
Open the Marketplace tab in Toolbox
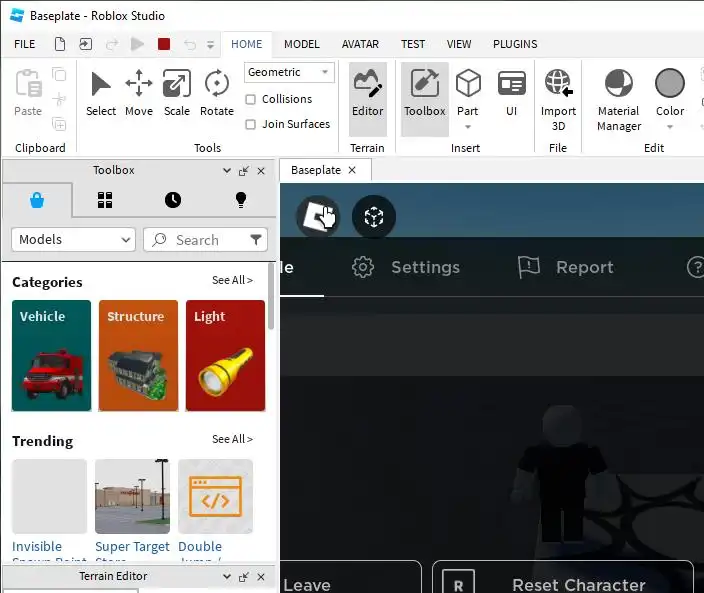[x=37, y=200]
